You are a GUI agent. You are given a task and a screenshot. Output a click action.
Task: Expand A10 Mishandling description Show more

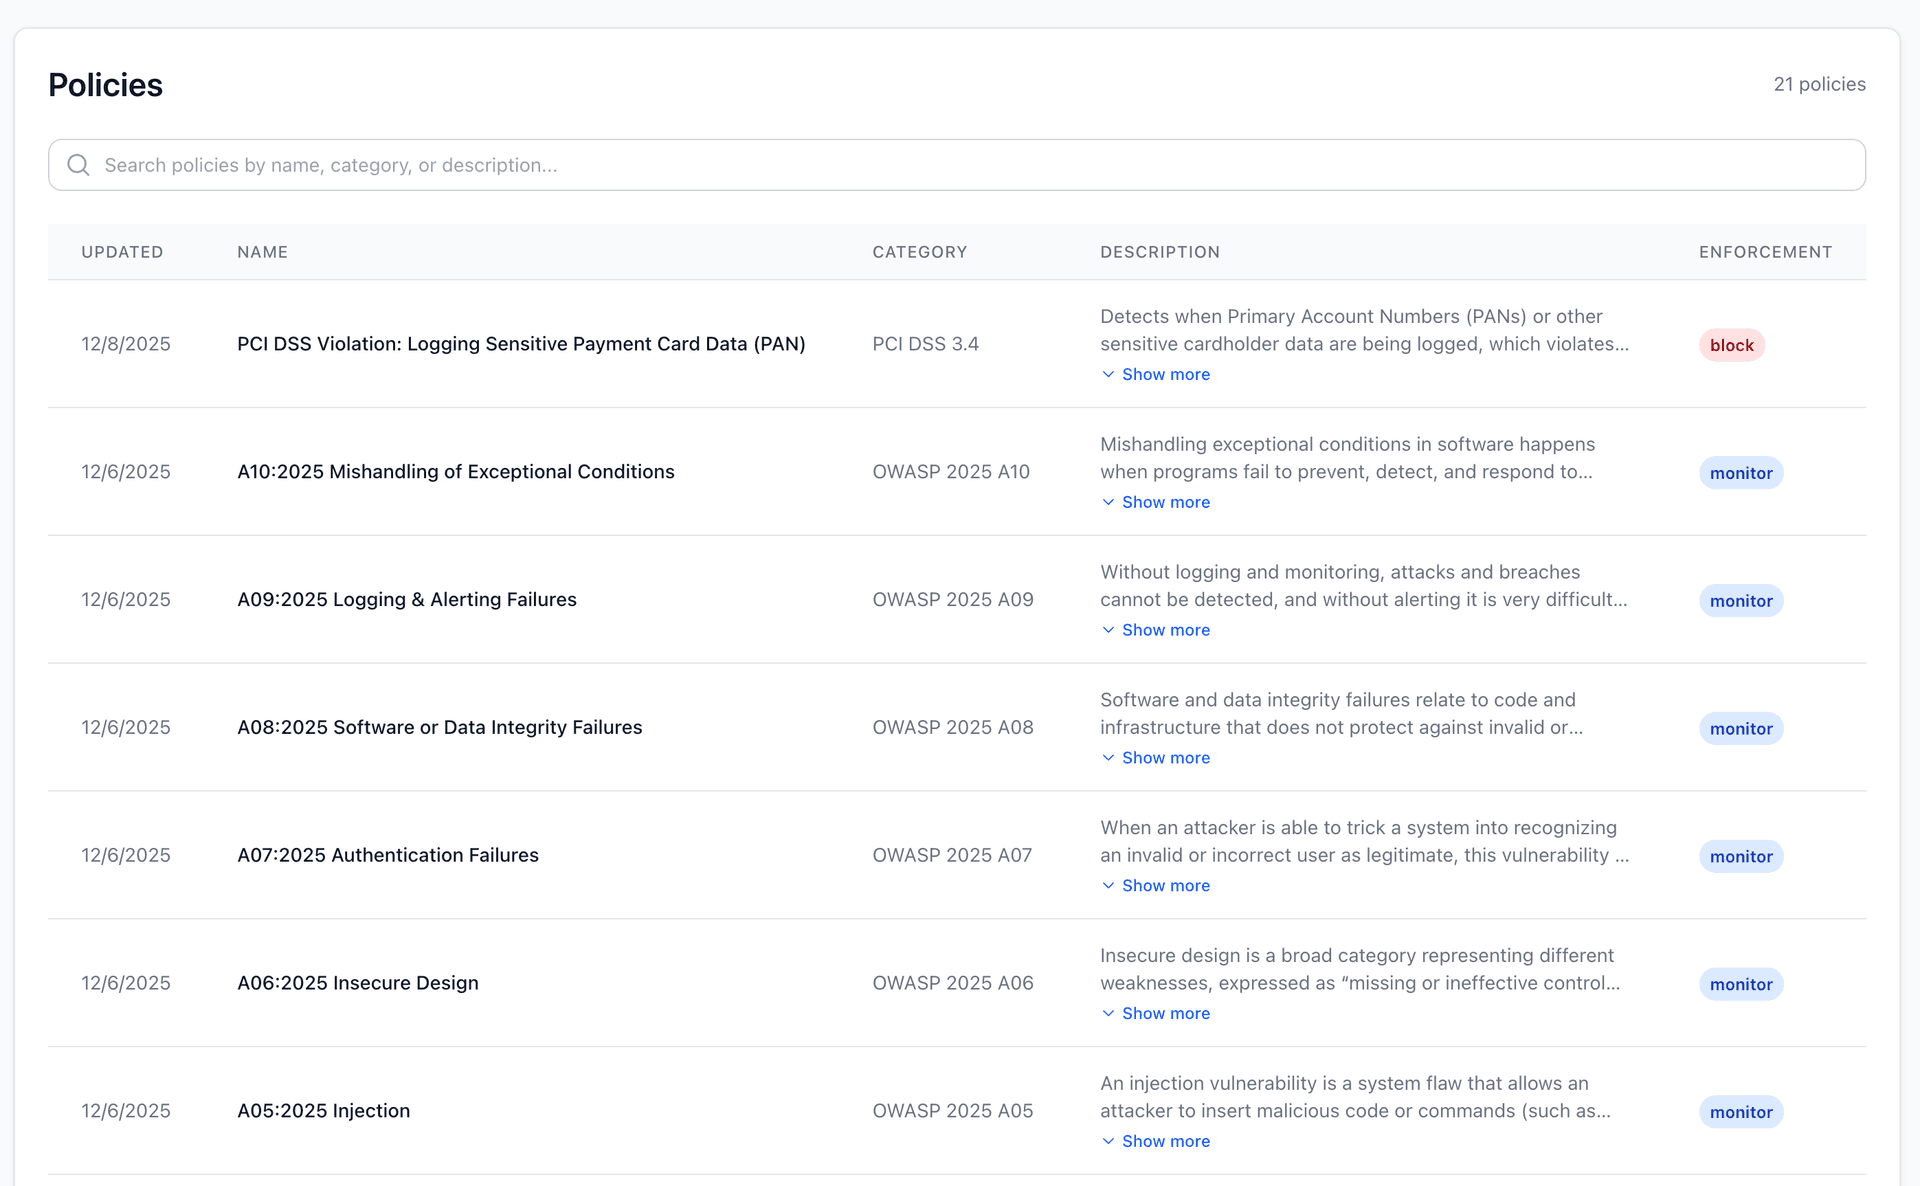point(1155,502)
